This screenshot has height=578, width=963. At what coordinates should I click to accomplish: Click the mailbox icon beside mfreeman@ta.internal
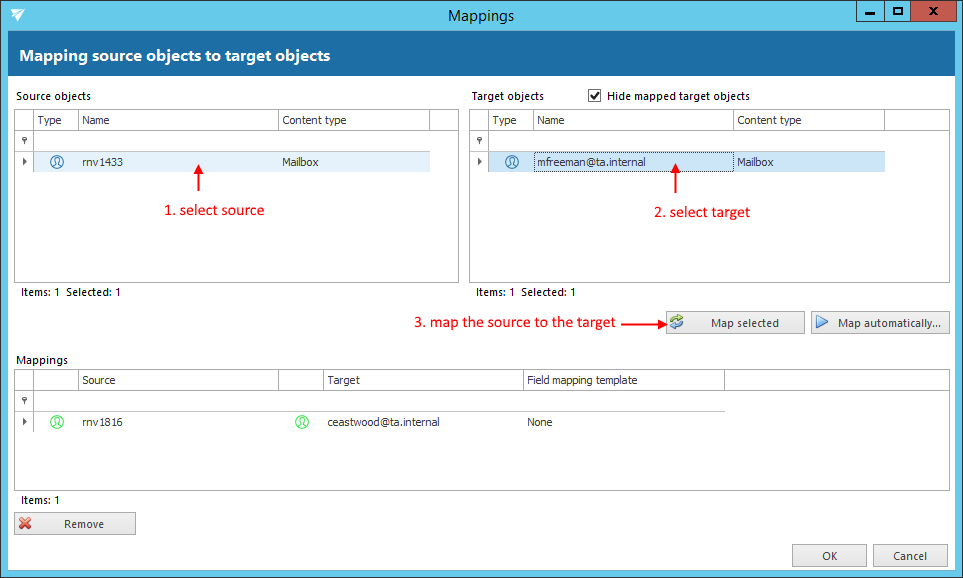point(512,162)
